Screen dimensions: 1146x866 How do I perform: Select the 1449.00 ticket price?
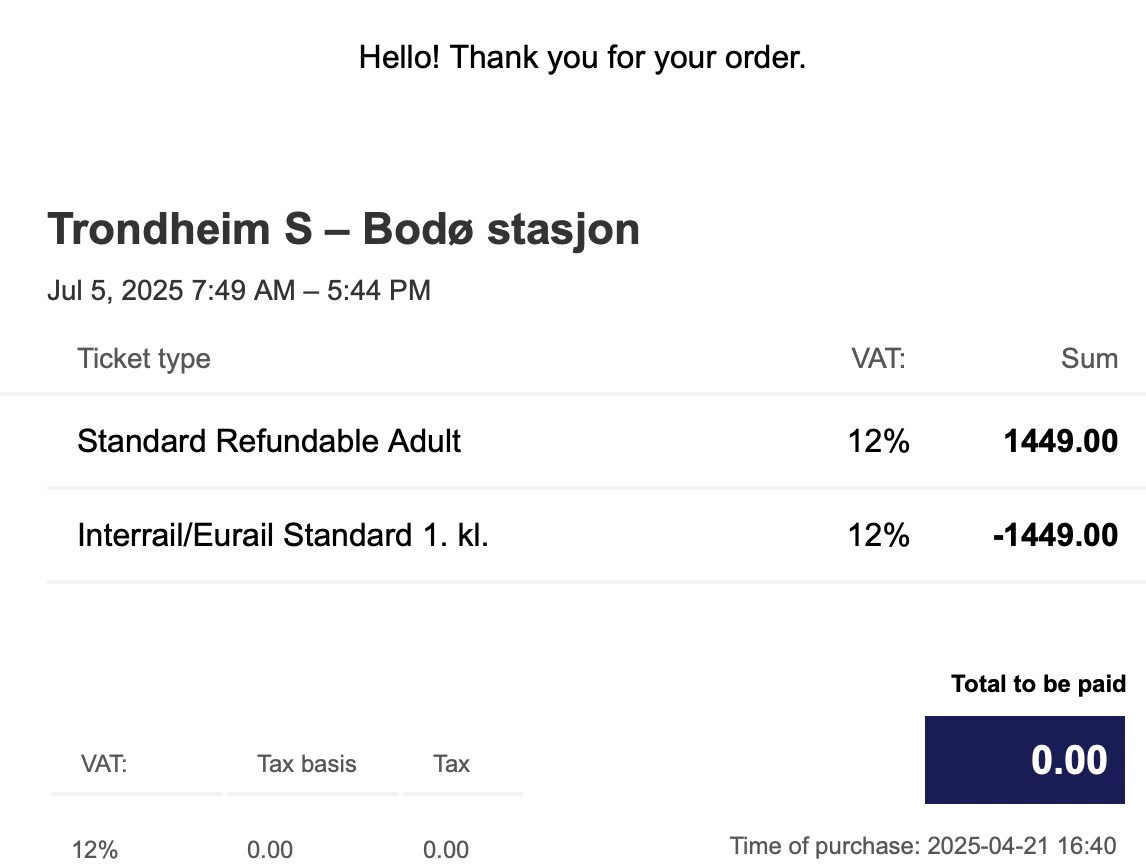1061,441
